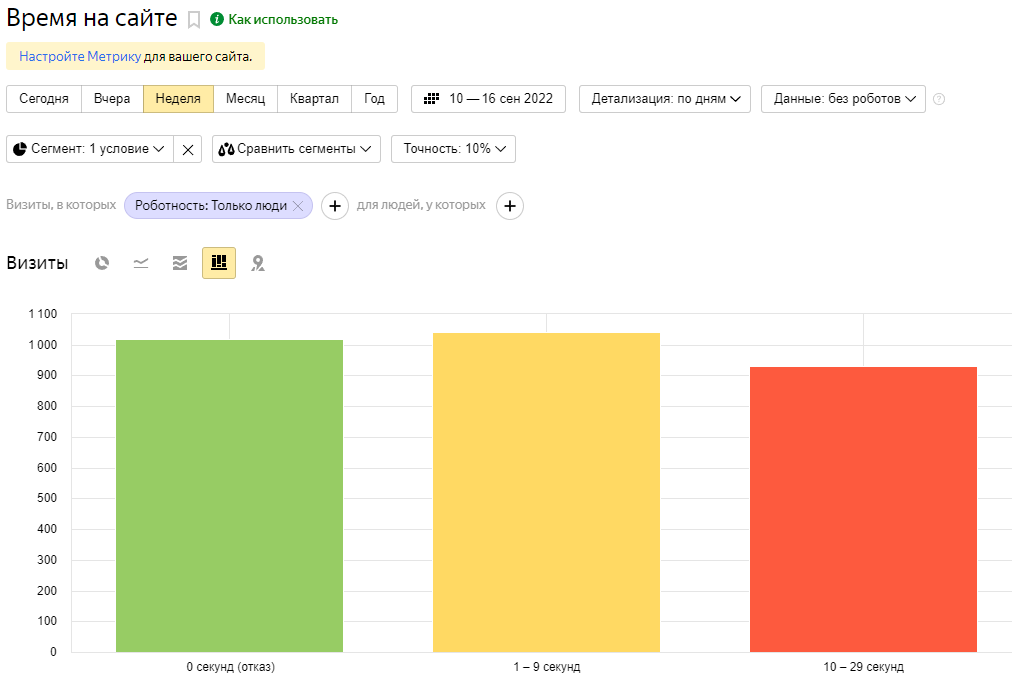
Task: Switch to map chart view
Action: (258, 263)
